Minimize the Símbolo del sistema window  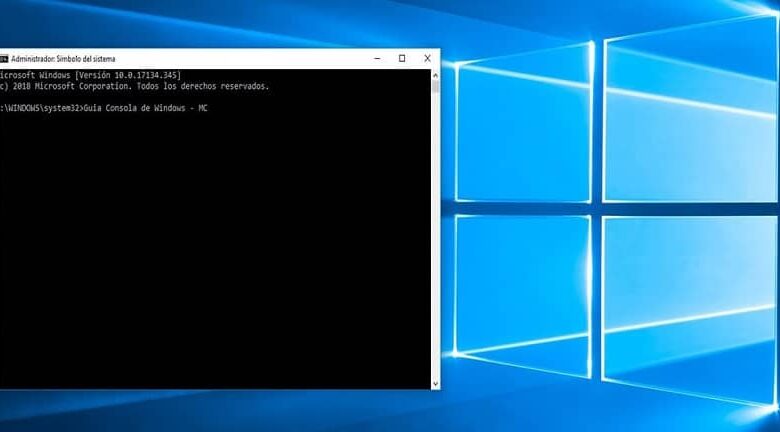(x=377, y=59)
